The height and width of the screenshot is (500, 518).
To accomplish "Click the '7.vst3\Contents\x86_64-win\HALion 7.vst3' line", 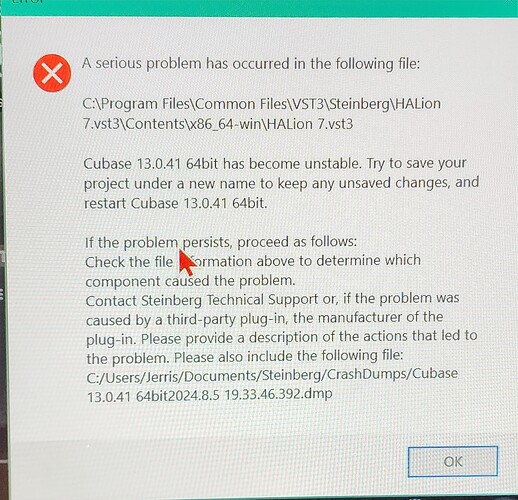I will (x=218, y=124).
